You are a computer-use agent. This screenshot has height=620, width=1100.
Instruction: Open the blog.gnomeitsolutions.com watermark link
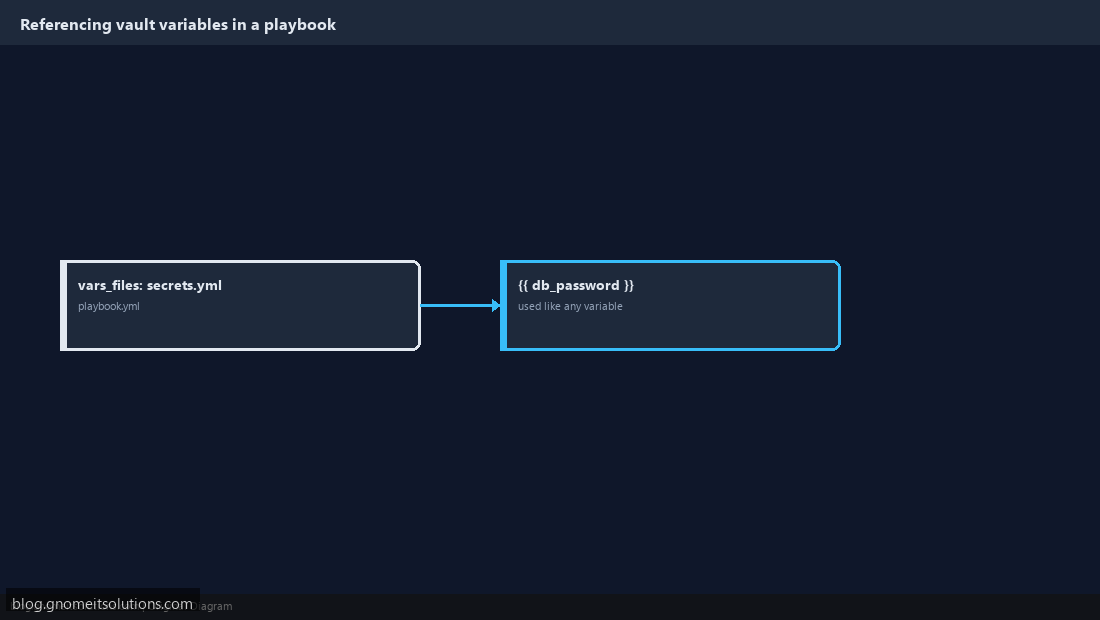[x=102, y=604]
